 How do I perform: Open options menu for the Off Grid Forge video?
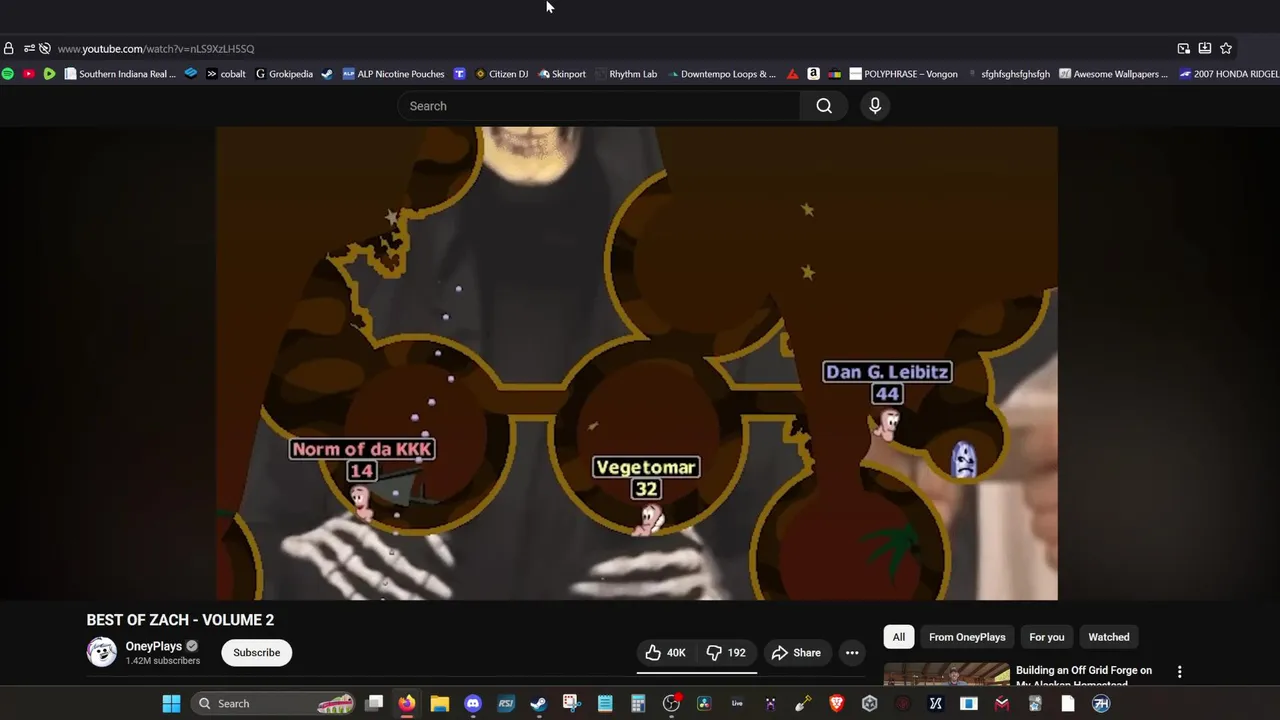click(1179, 672)
